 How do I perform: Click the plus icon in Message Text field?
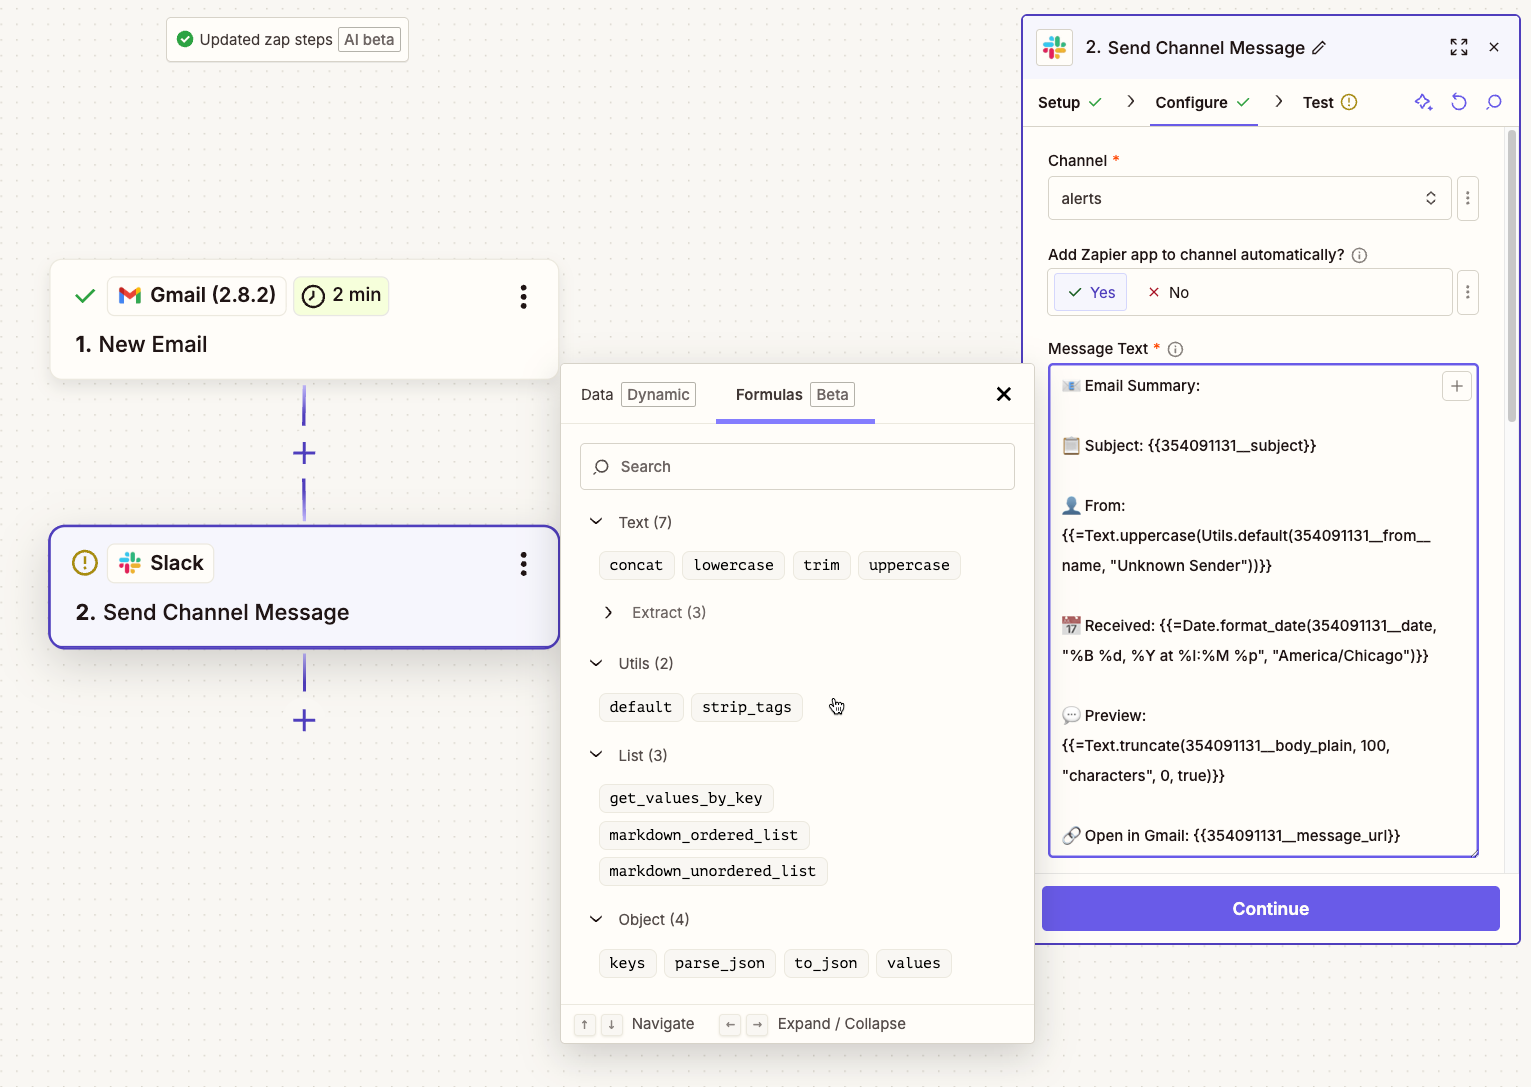1456,386
